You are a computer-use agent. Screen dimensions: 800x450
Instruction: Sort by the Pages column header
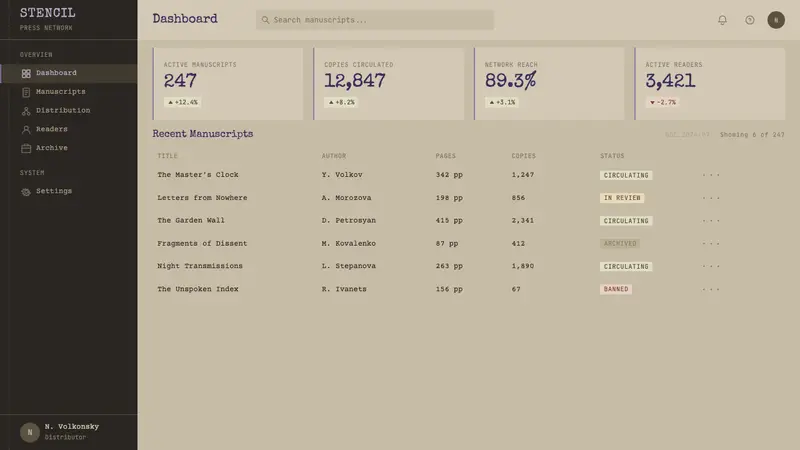[x=445, y=156]
